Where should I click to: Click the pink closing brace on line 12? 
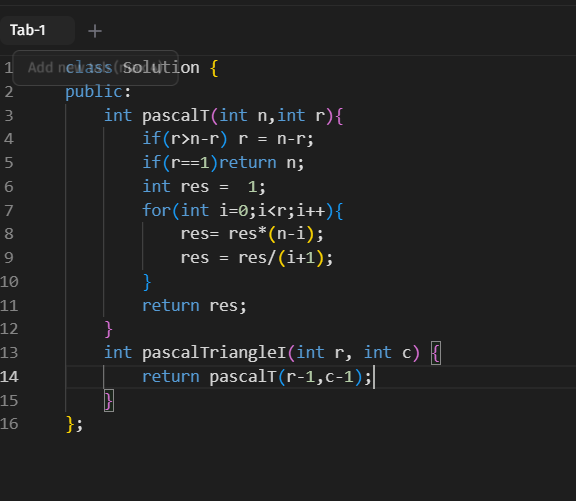pyautogui.click(x=108, y=329)
